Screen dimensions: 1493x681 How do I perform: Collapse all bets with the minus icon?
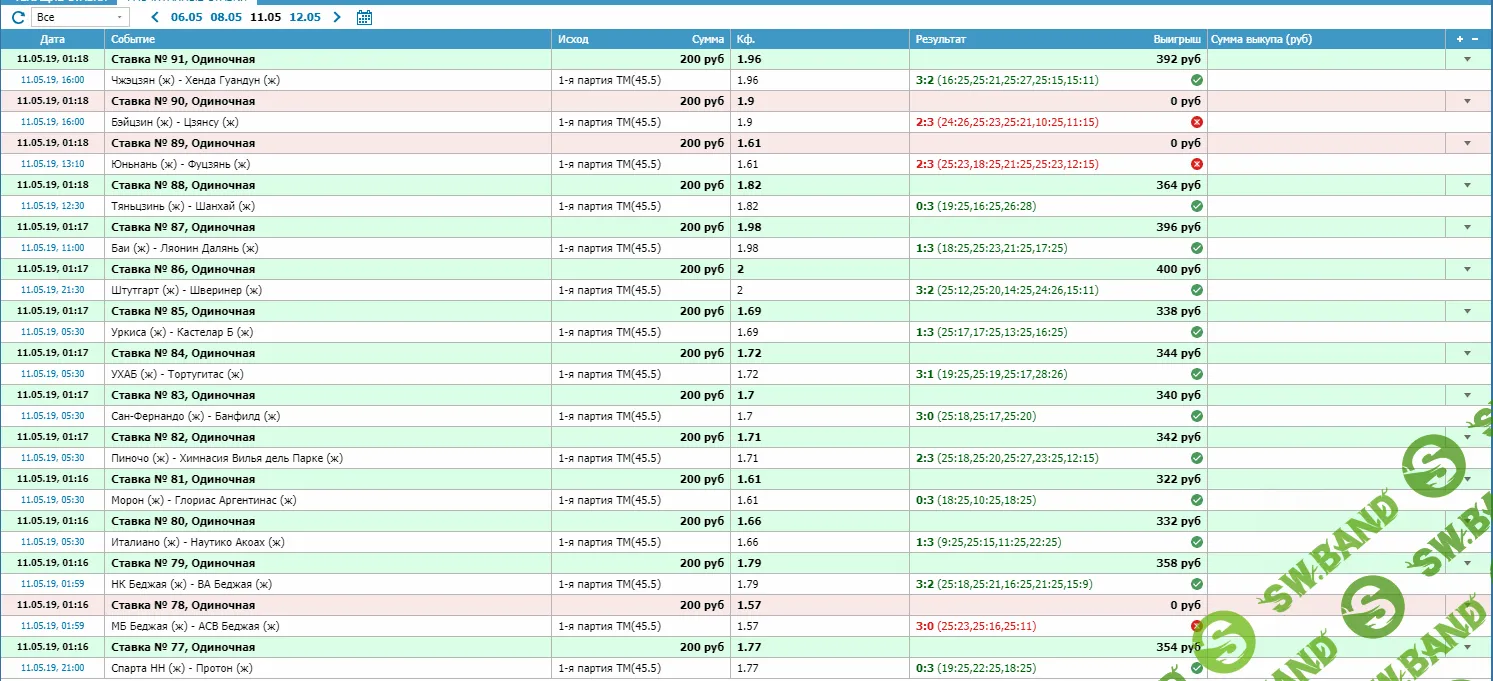coord(1475,39)
